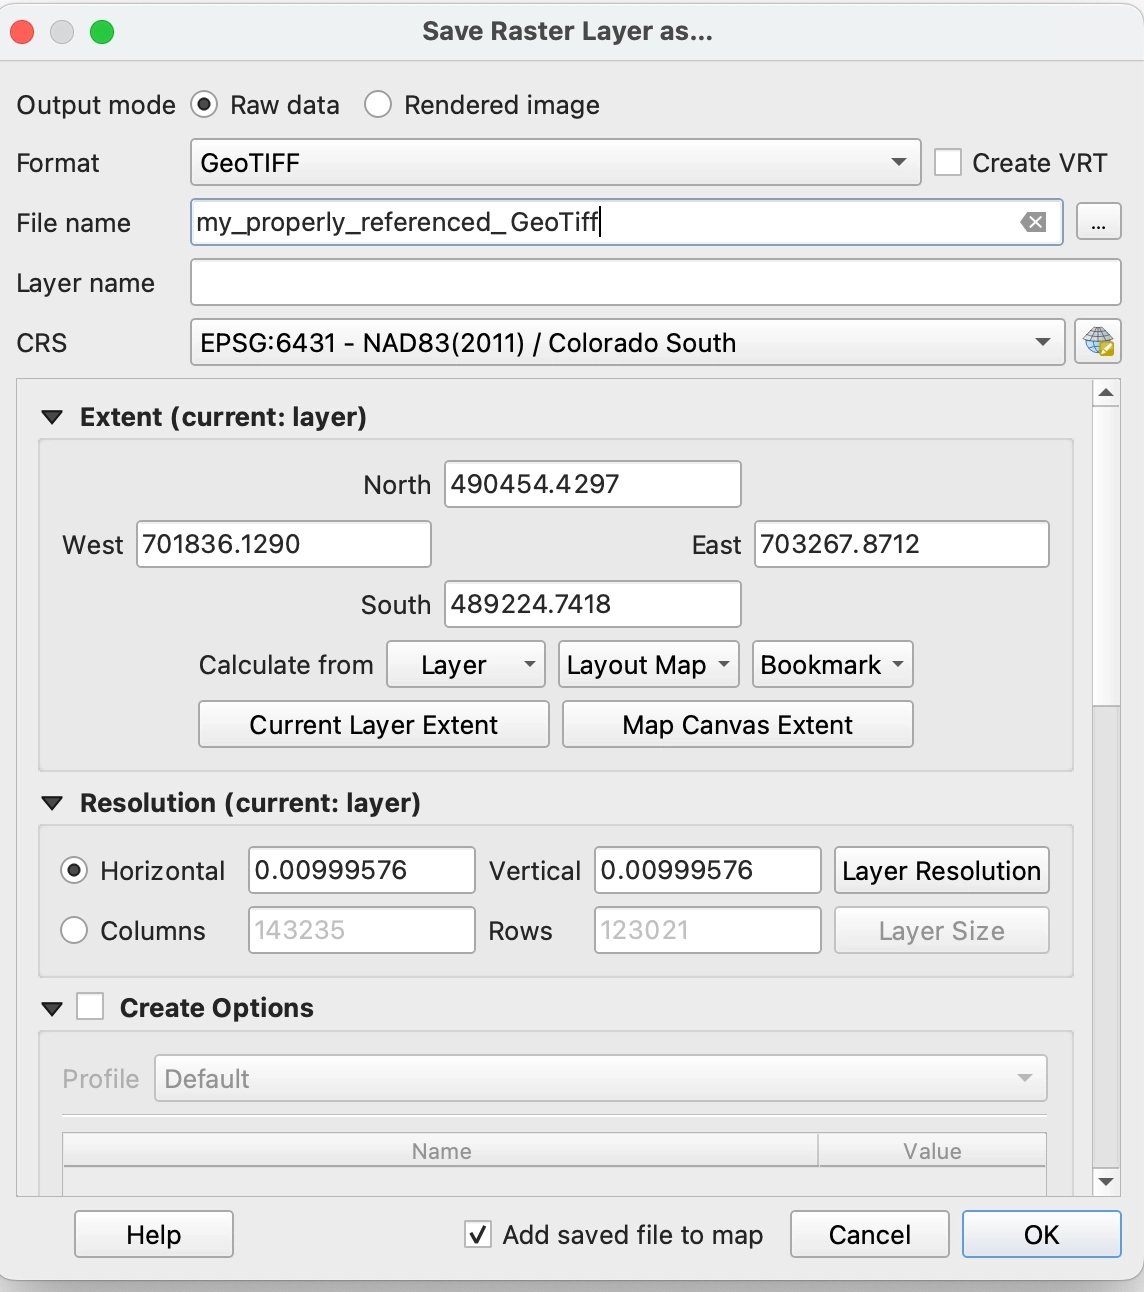Open the Layout Map dropdown

[649, 665]
